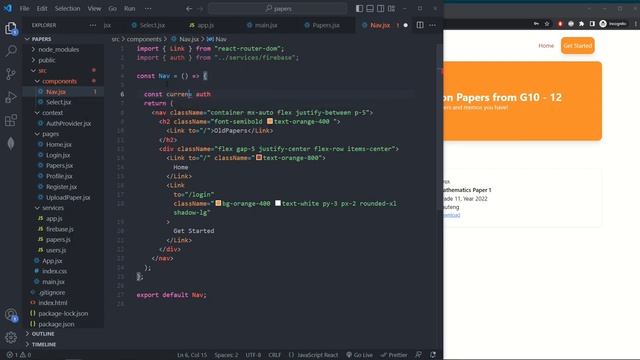
Task: Expand the TIMELINE section
Action: click(44, 344)
